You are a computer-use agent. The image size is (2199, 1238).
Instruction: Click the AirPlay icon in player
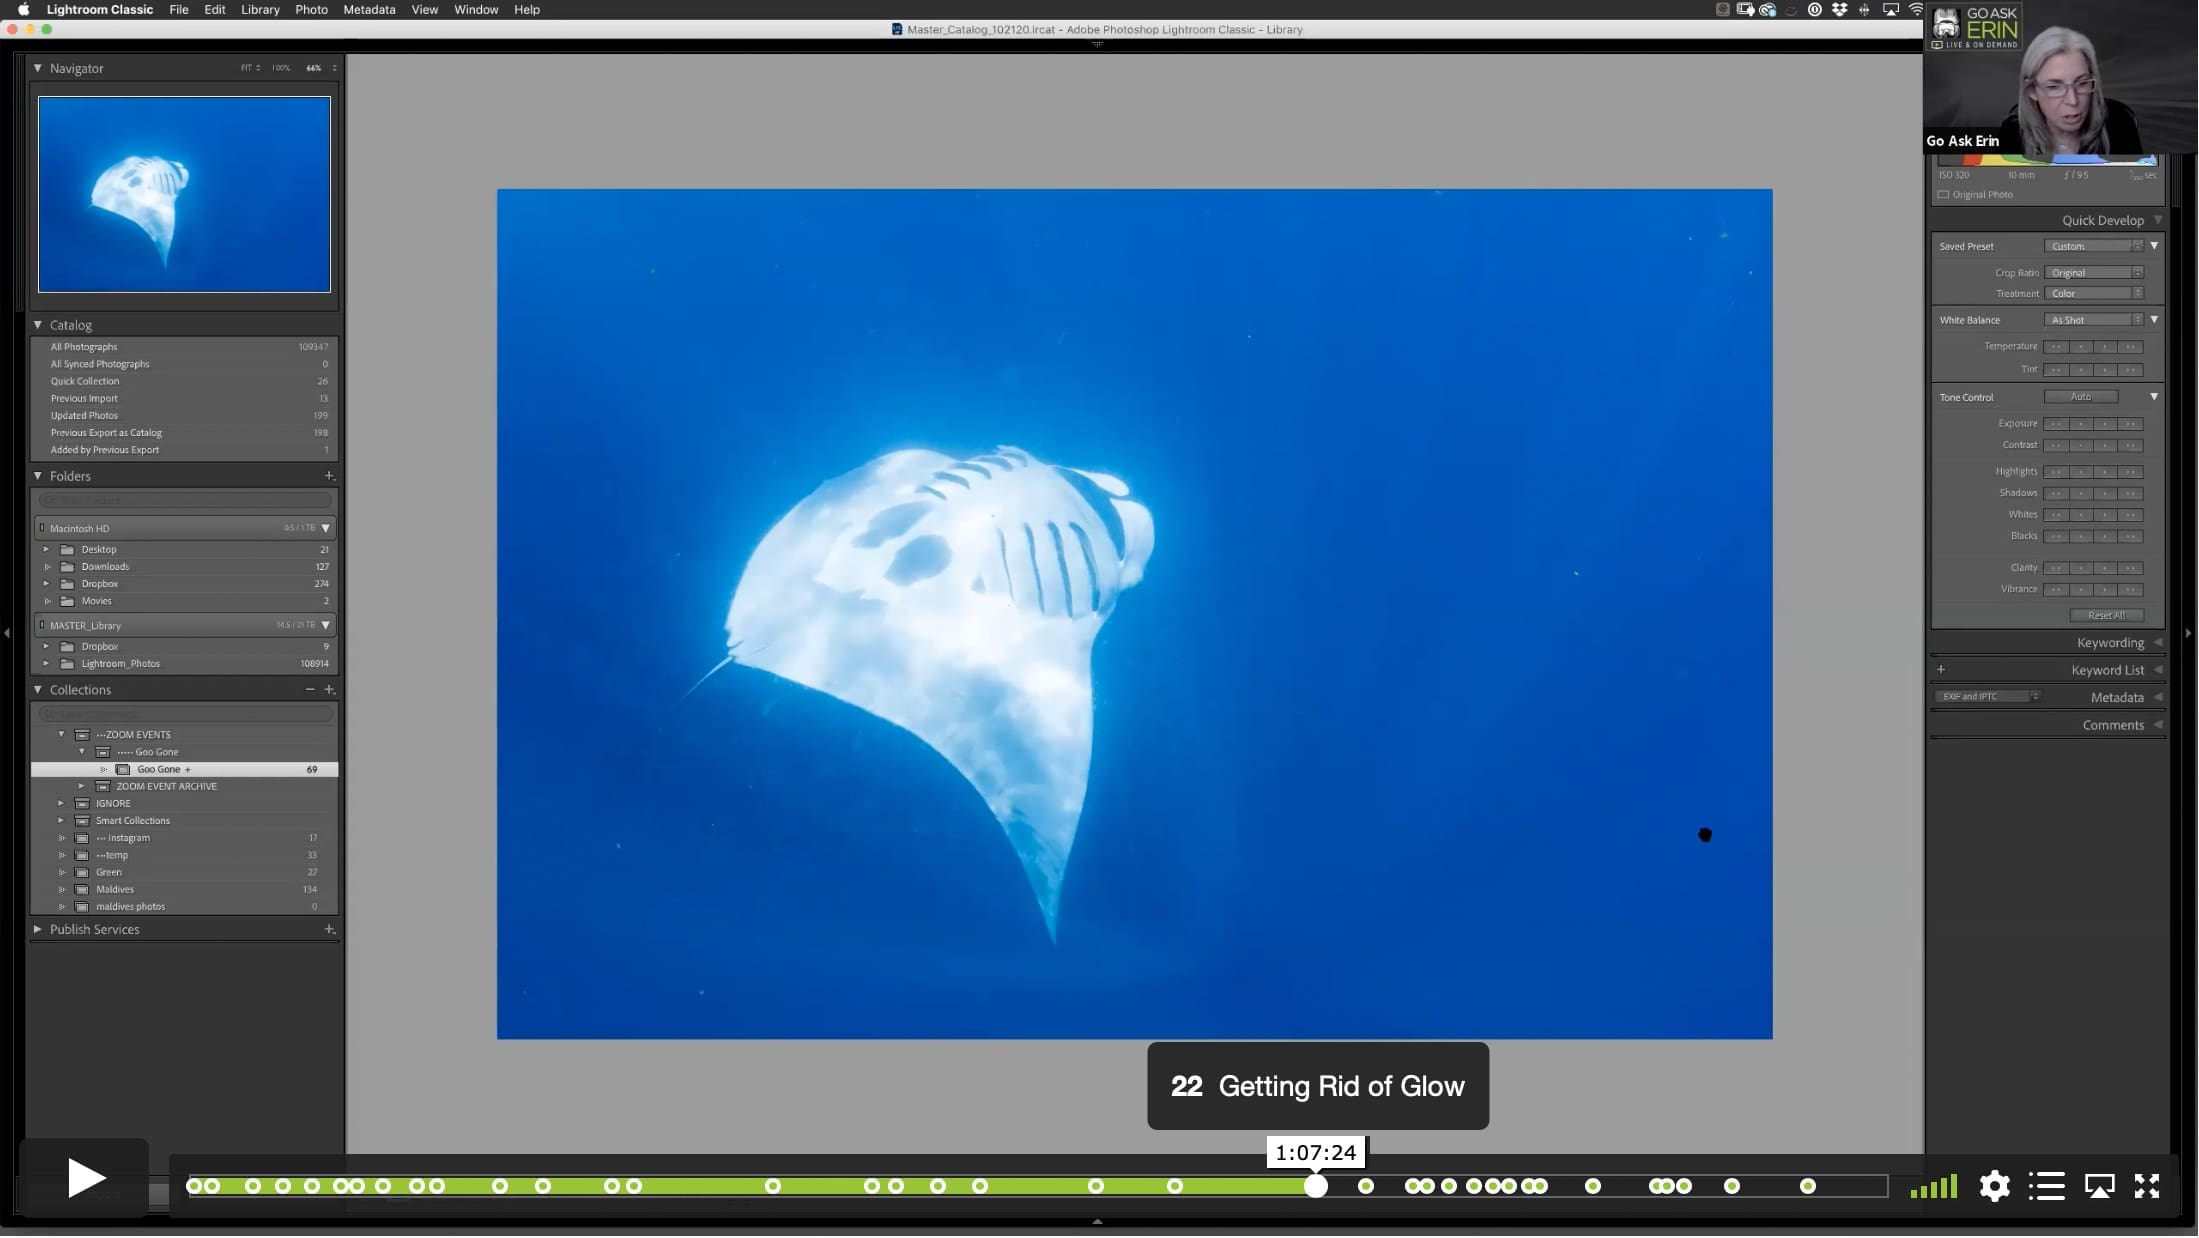2099,1186
